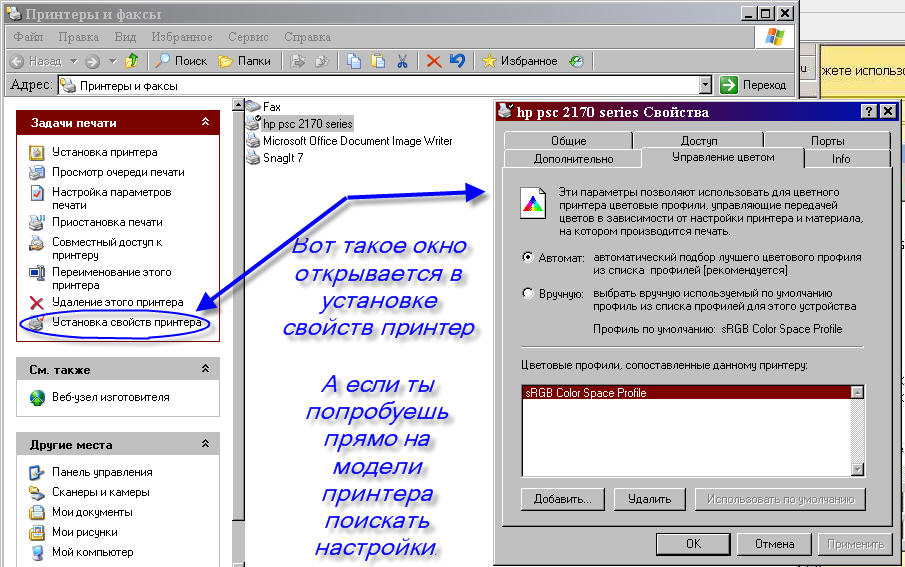Click the Мои рисунки folder icon
Viewport: 905px width, 567px height.
click(x=37, y=532)
